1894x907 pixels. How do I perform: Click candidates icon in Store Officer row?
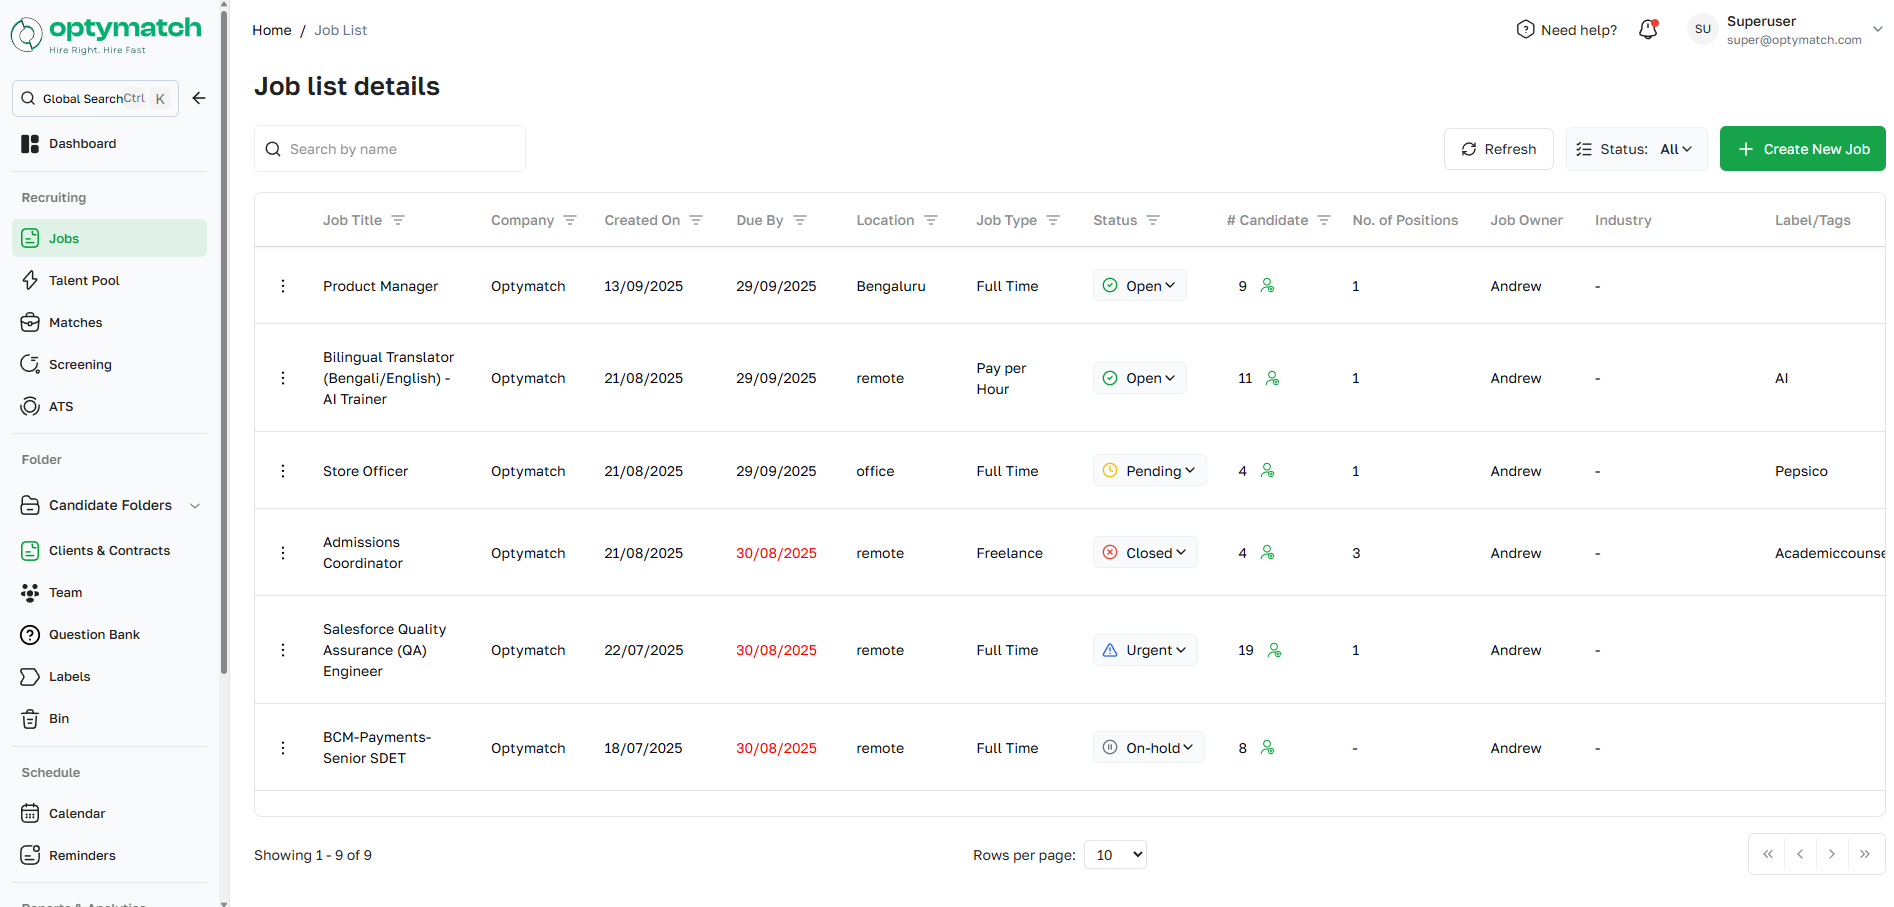(x=1267, y=471)
